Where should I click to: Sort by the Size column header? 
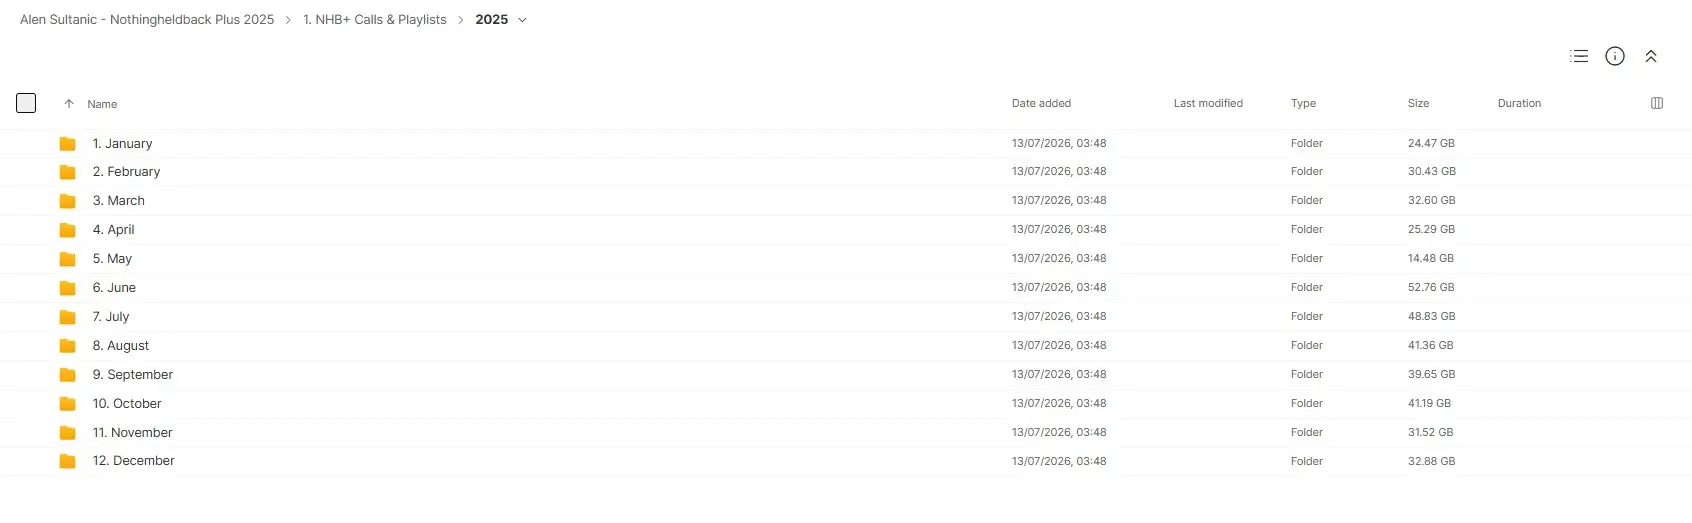tap(1418, 103)
